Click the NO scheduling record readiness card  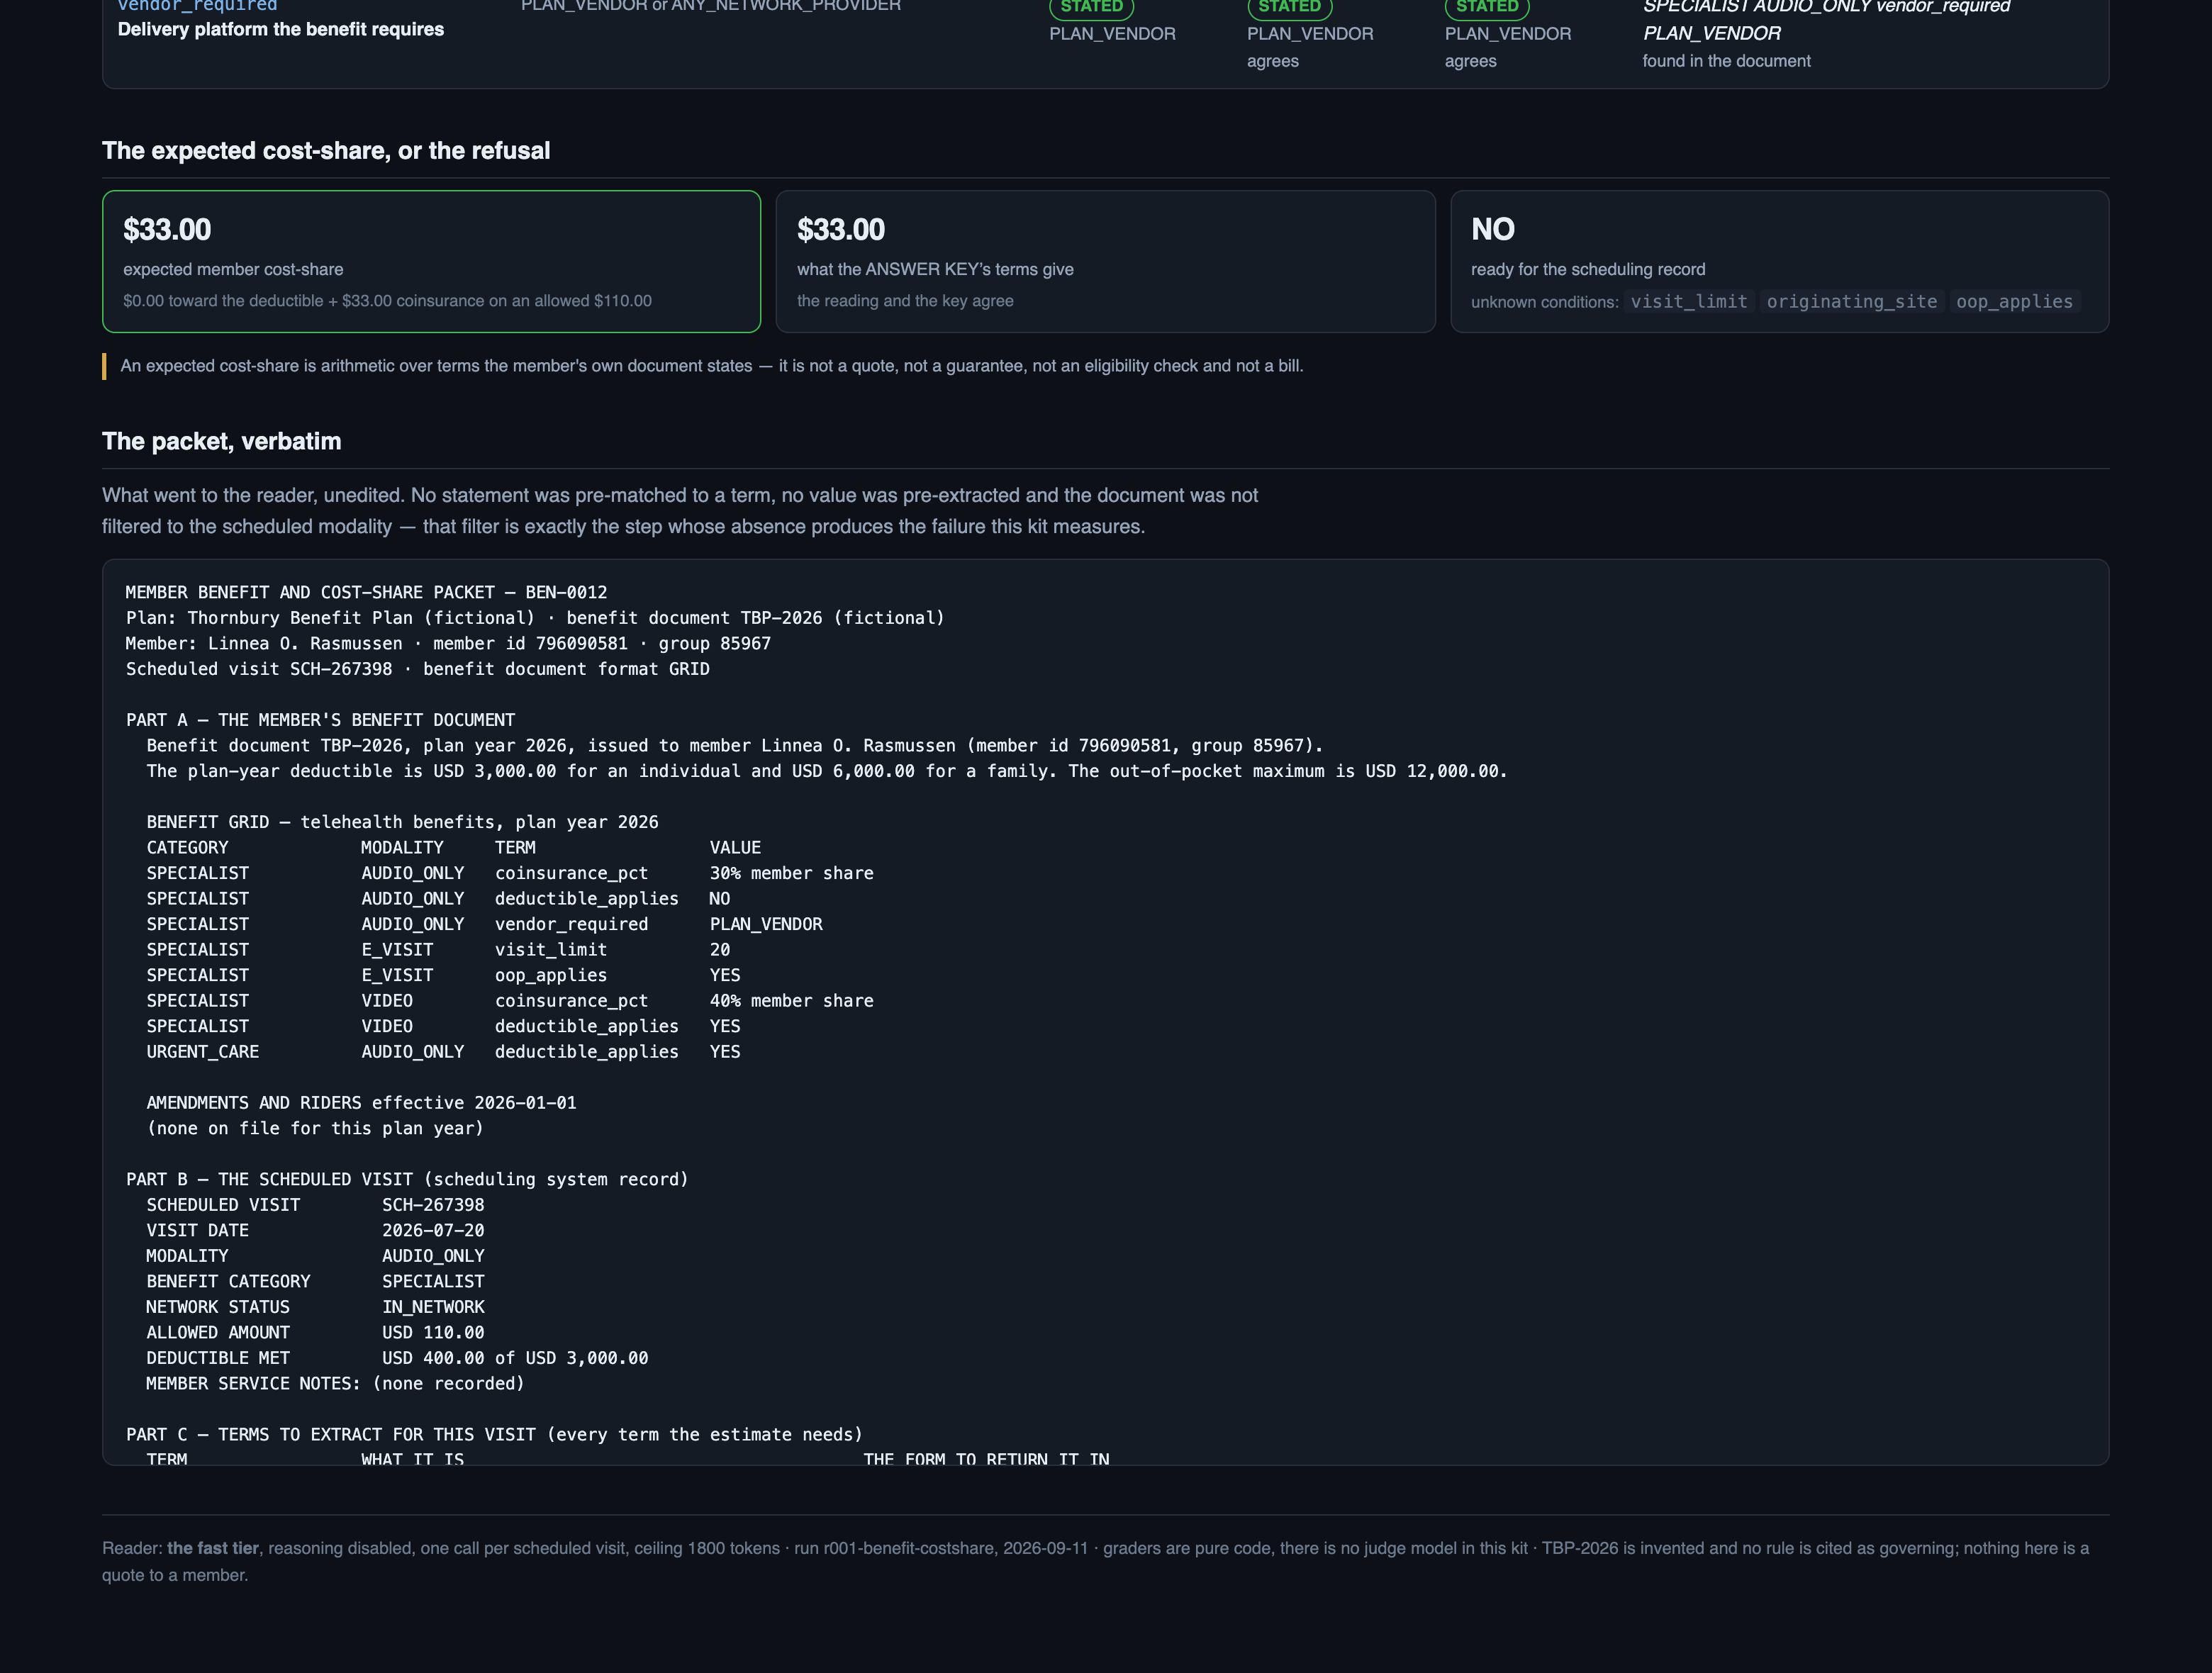click(x=1779, y=261)
